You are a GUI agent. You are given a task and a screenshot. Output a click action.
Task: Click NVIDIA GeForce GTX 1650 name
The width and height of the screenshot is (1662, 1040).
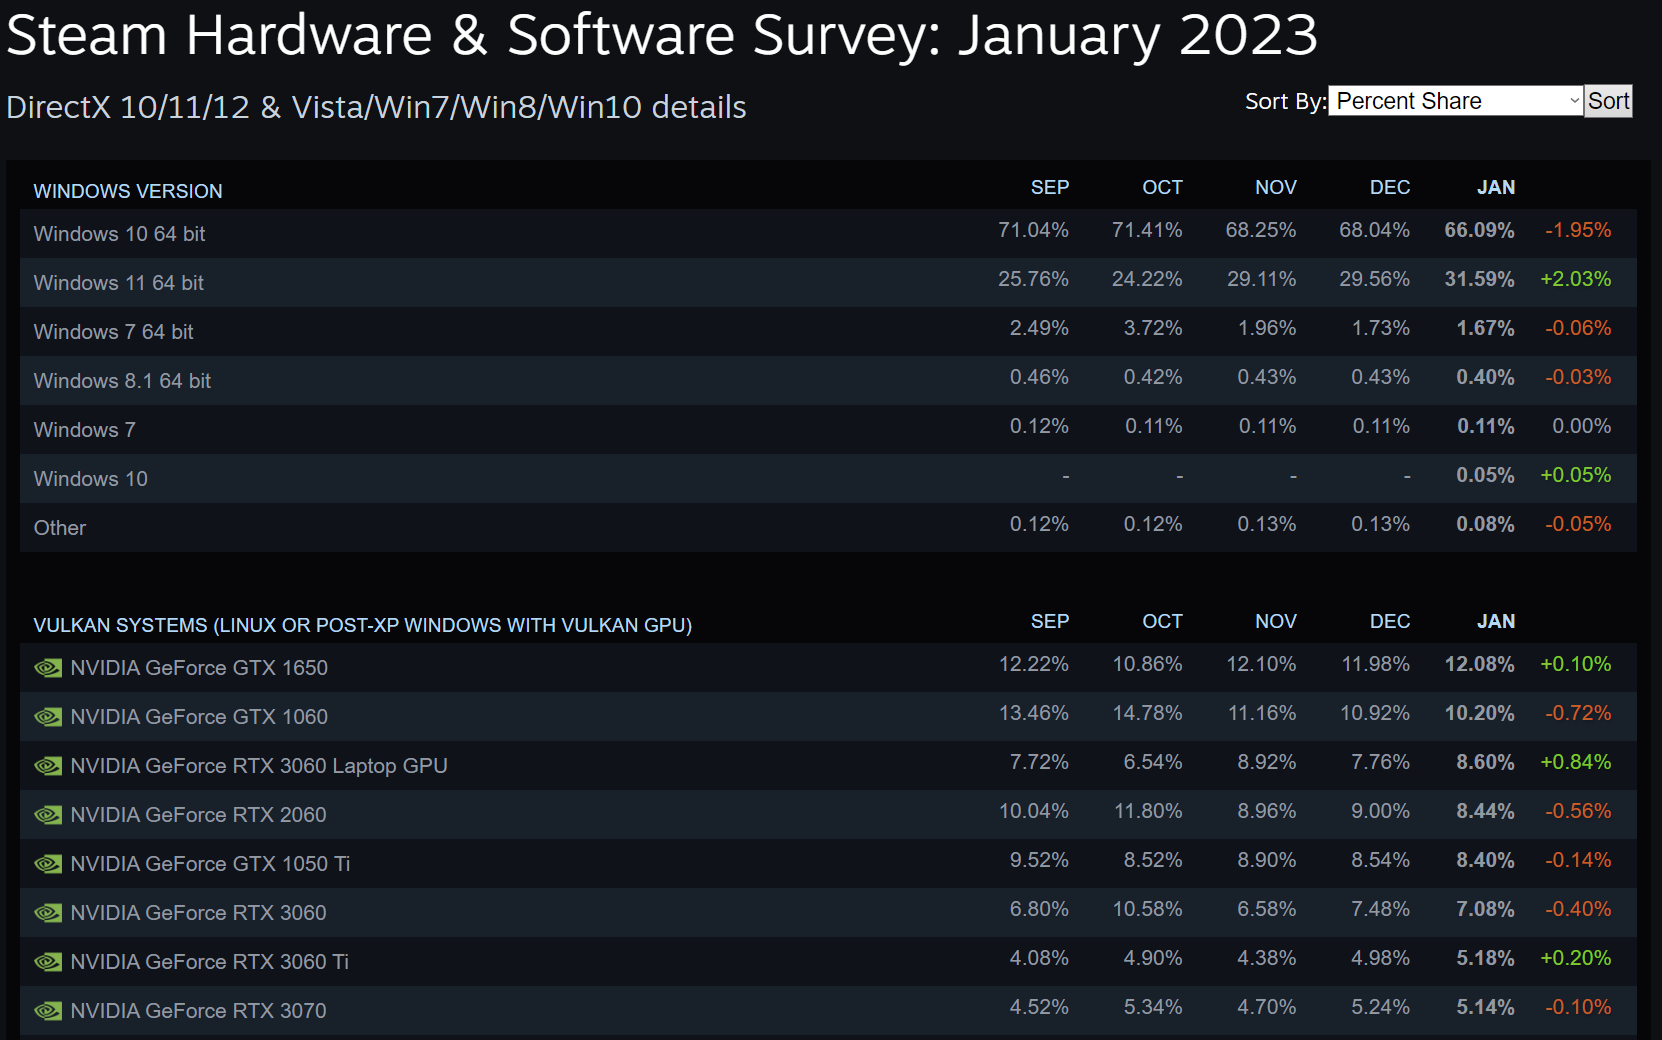pyautogui.click(x=199, y=668)
